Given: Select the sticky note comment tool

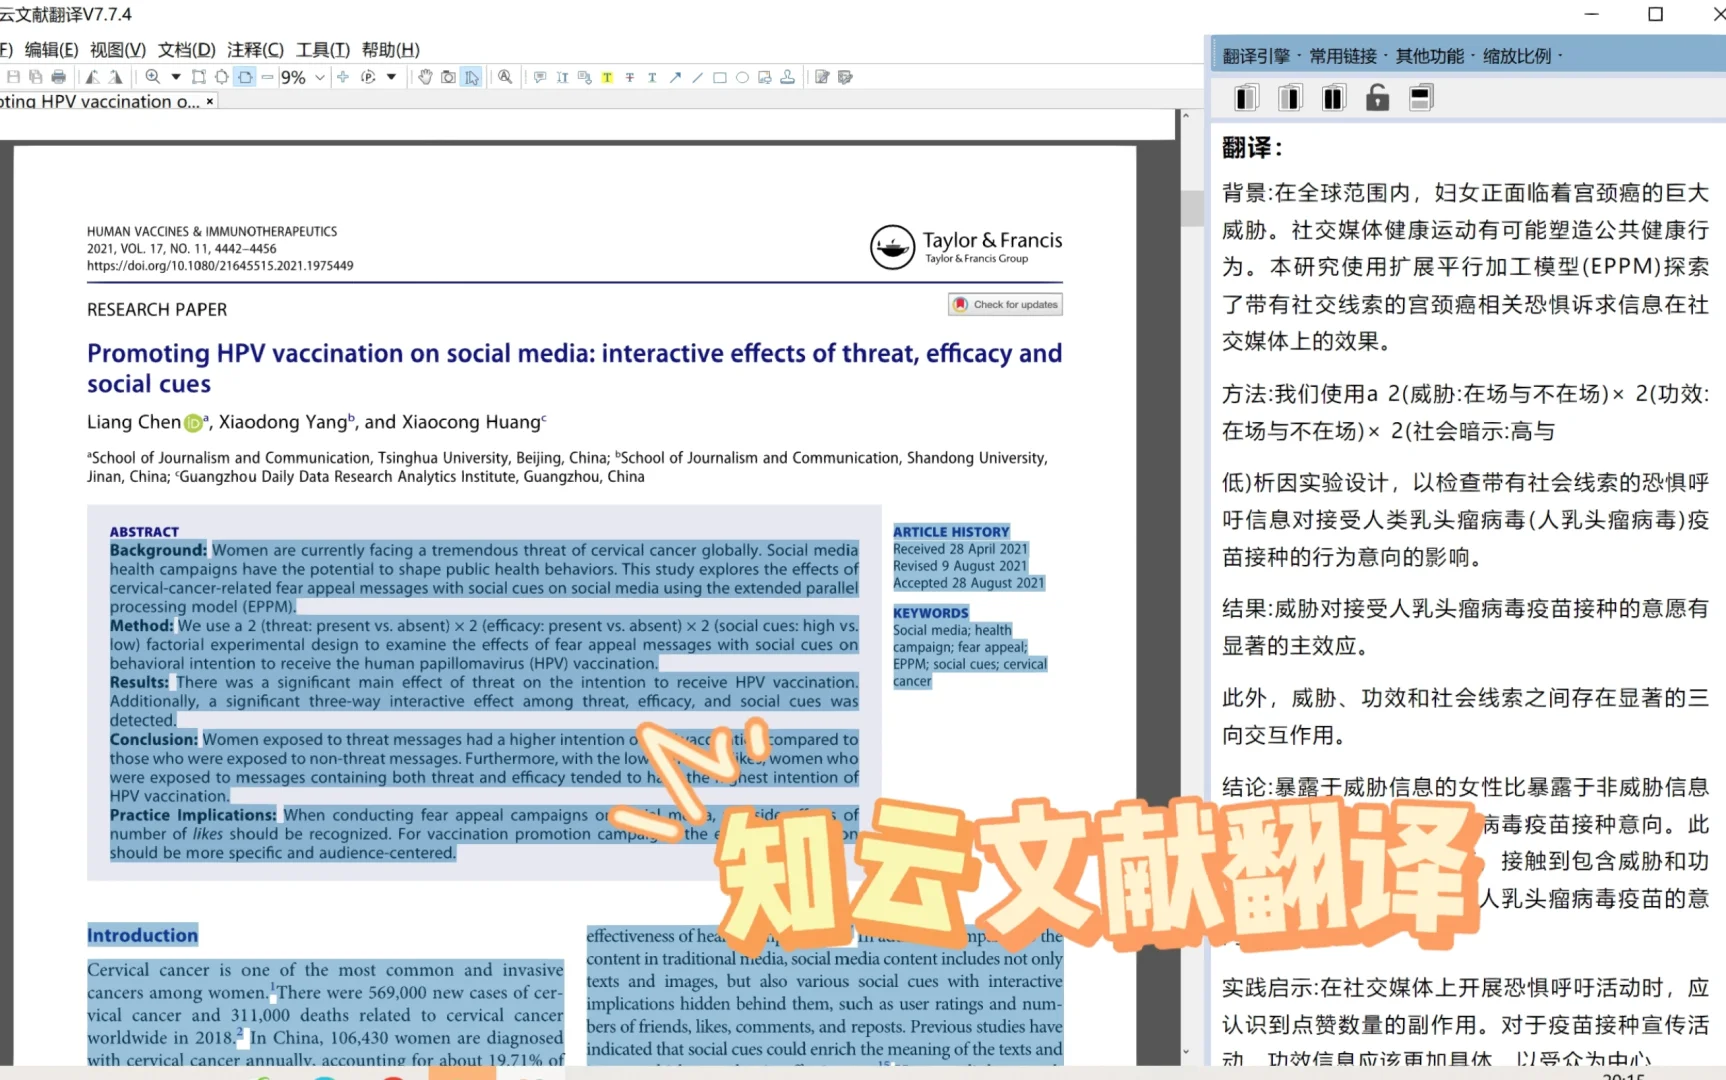Looking at the screenshot, I should coord(540,77).
